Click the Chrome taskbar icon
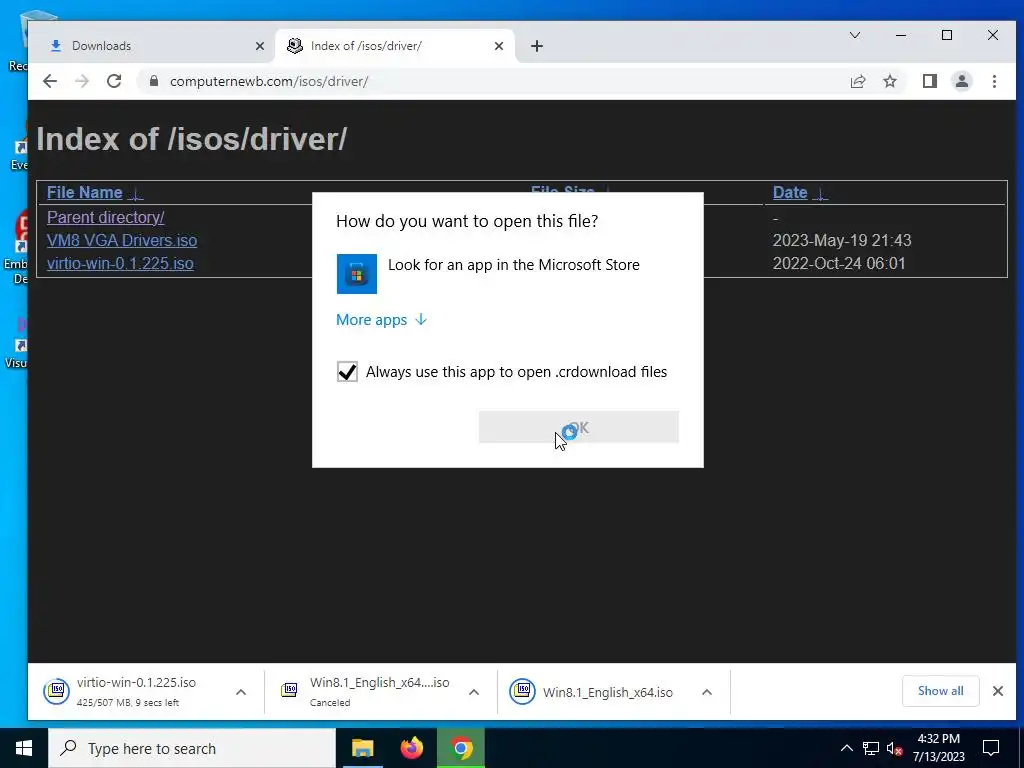1024x768 pixels. tap(461, 748)
